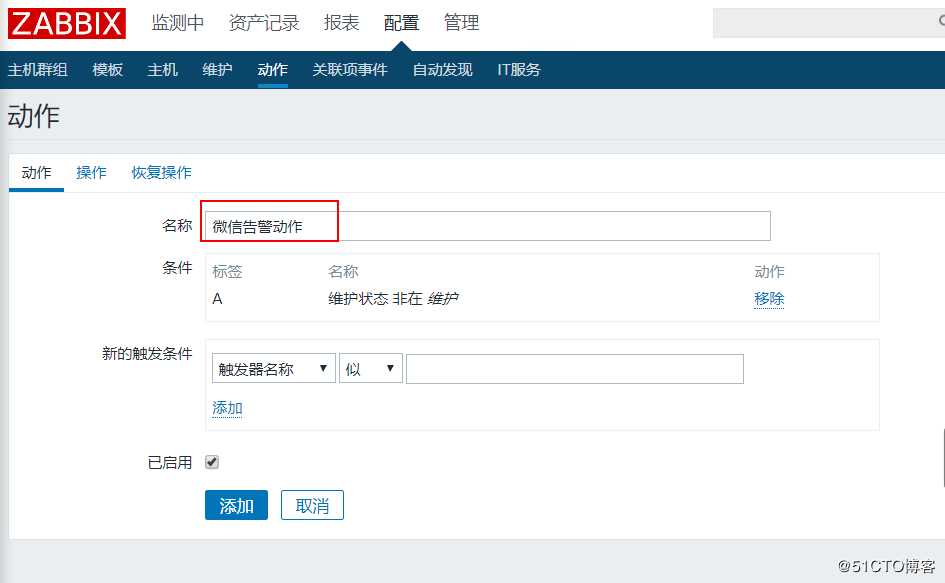Go to 主机 submenu
The image size is (945, 583).
(x=163, y=70)
